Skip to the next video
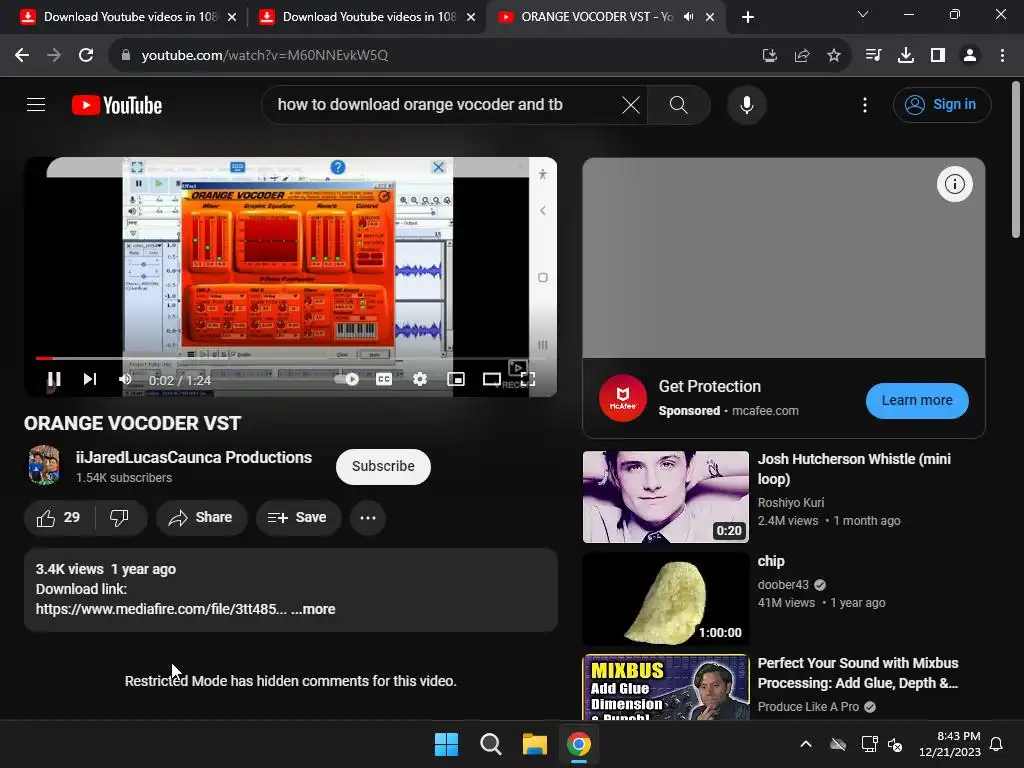The height and width of the screenshot is (768, 1024). (90, 379)
